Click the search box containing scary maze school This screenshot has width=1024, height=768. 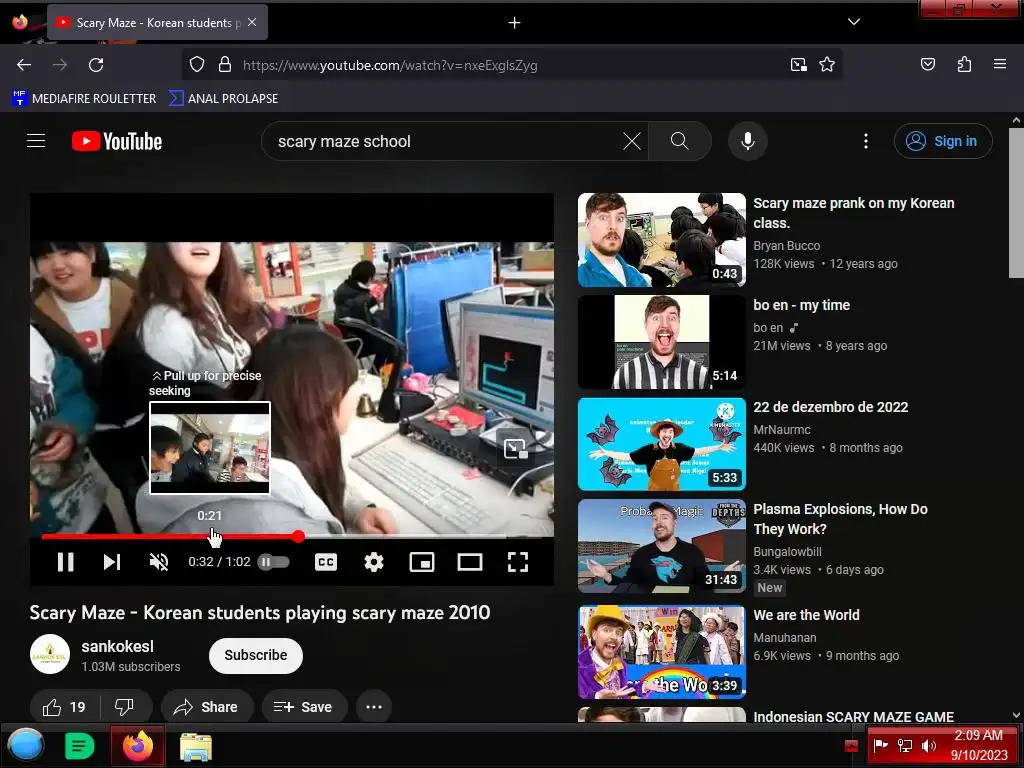click(445, 141)
